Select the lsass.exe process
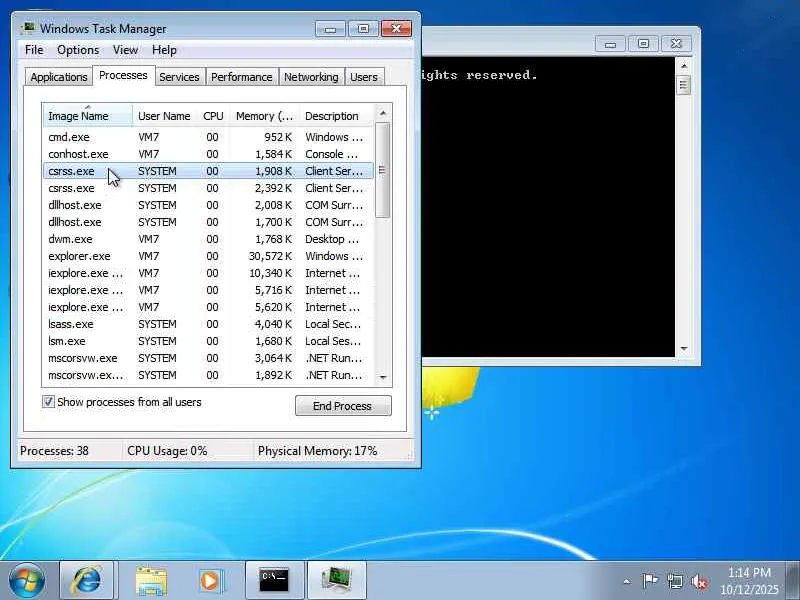 (208, 324)
